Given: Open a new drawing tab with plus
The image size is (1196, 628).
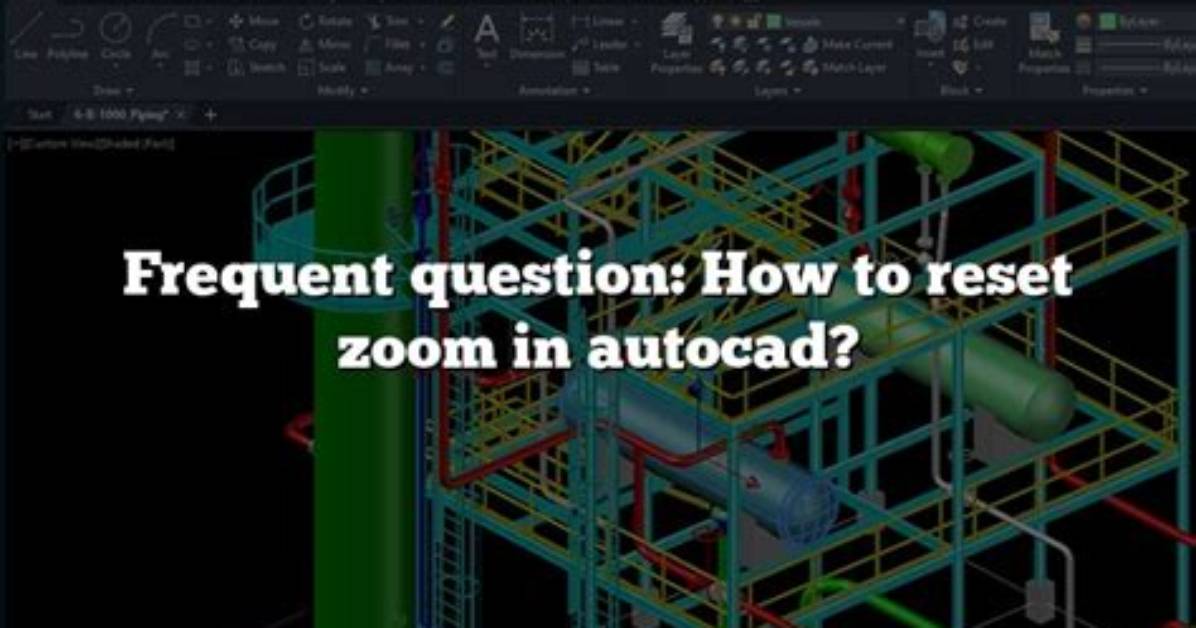Looking at the screenshot, I should point(211,115).
